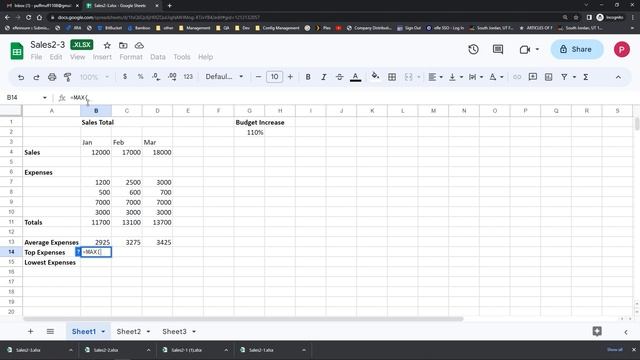Click the formula bar containing =MAX(
Image resolution: width=640 pixels, height=360 pixels.
coord(351,98)
